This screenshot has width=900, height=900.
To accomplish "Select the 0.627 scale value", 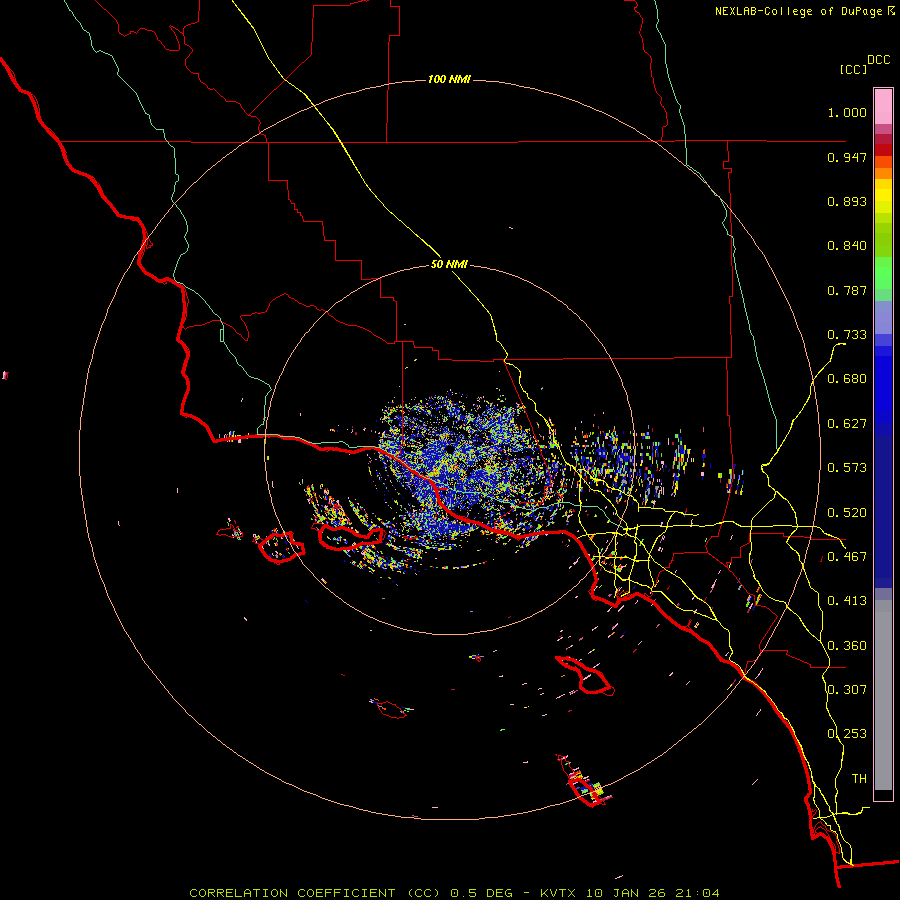I will coord(847,424).
